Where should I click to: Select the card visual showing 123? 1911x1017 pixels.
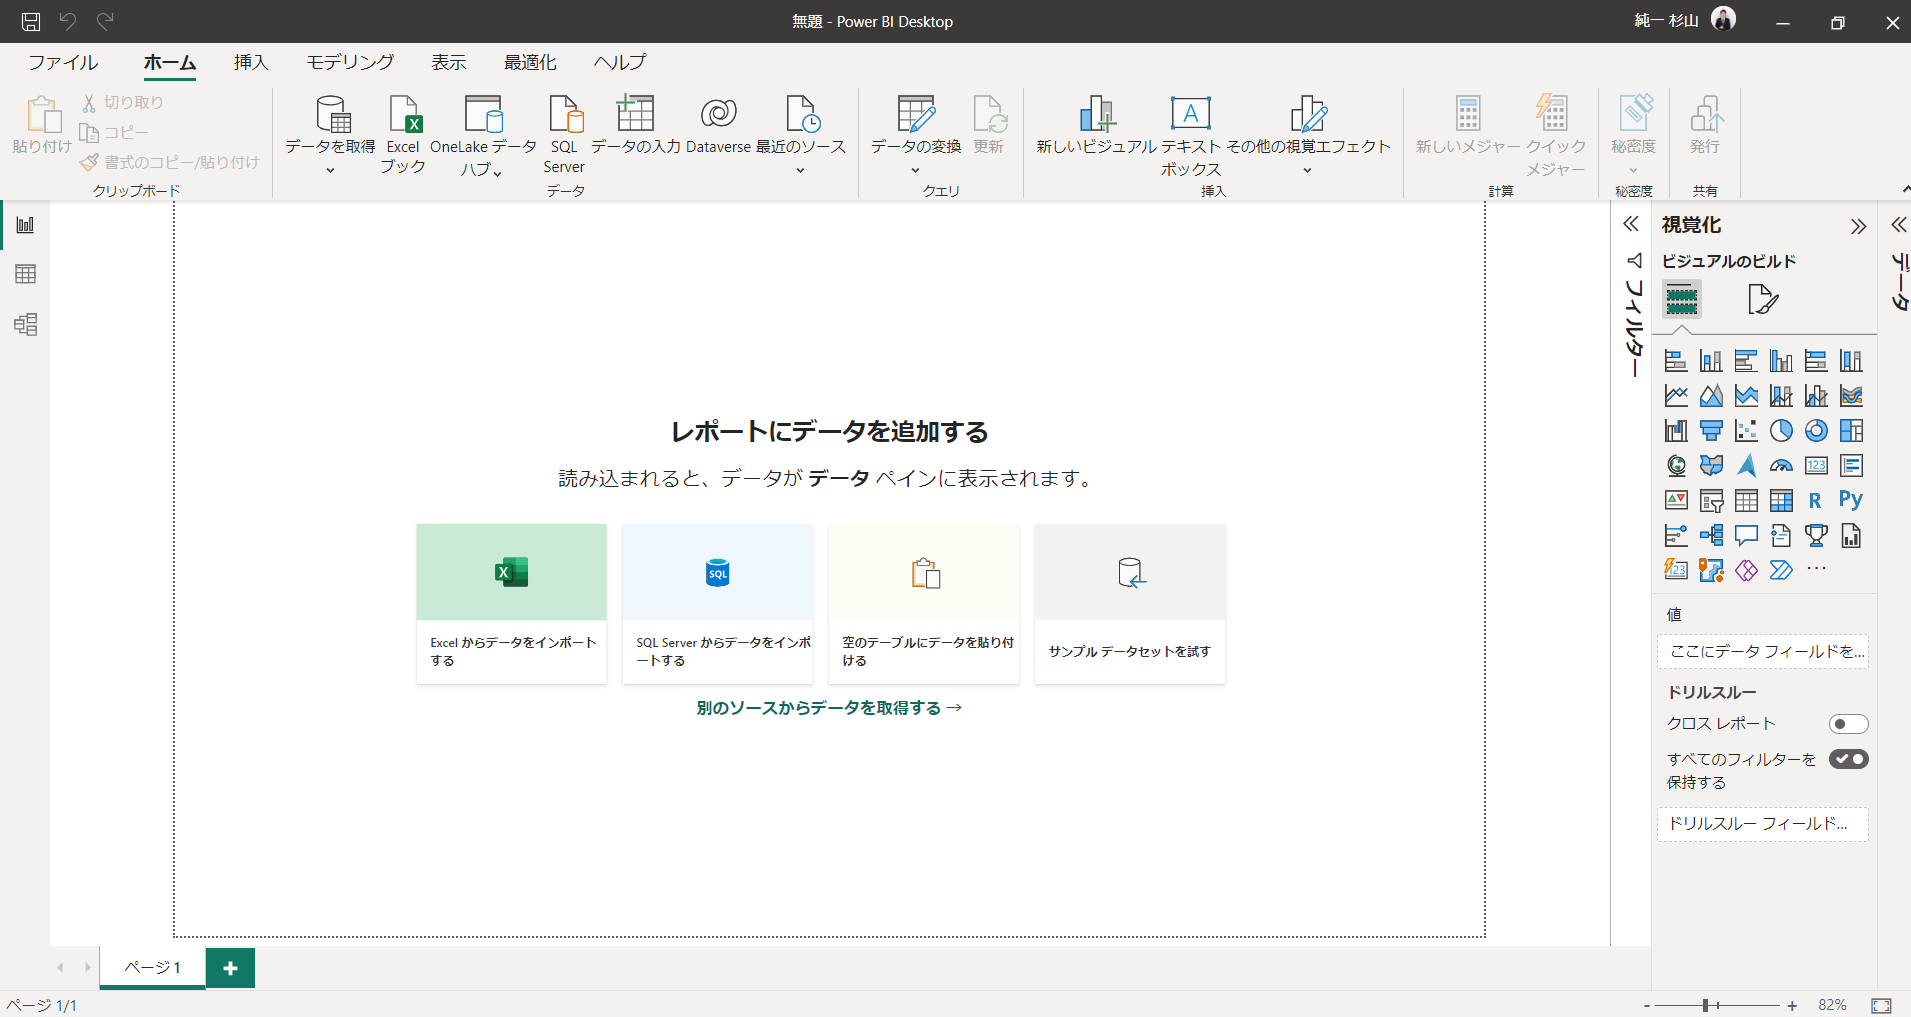pos(1816,466)
